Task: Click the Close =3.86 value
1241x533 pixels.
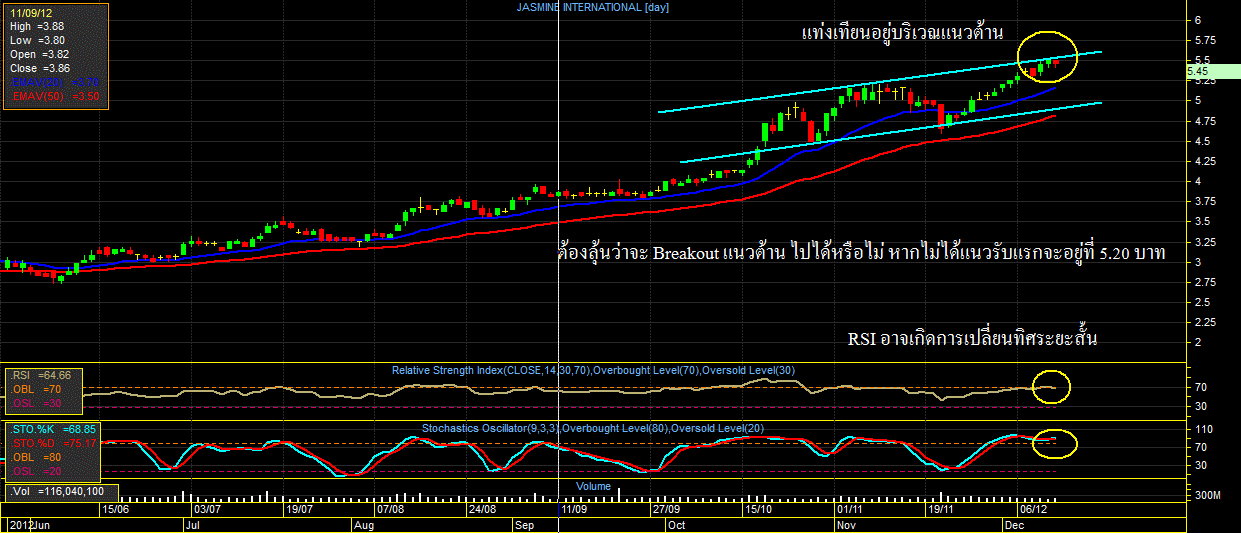Action: (39, 68)
